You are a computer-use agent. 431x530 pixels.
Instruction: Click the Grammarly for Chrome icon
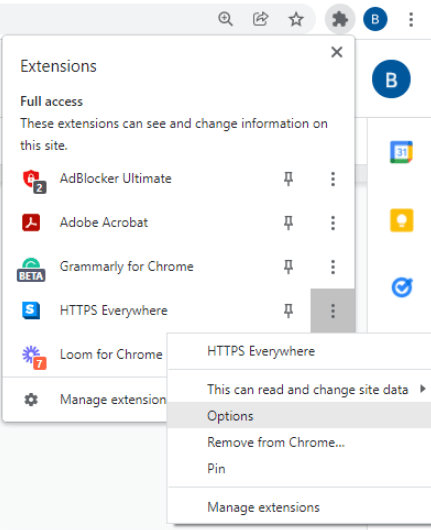(31, 270)
